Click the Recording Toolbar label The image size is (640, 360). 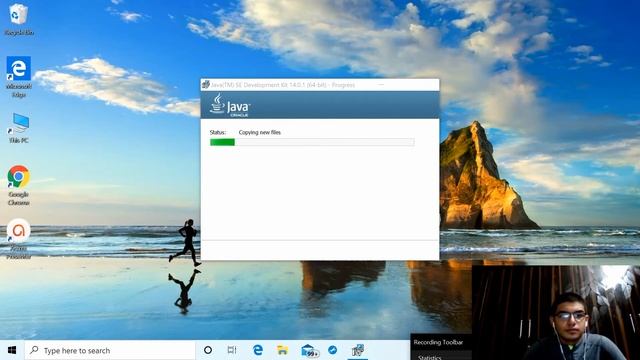tap(438, 342)
